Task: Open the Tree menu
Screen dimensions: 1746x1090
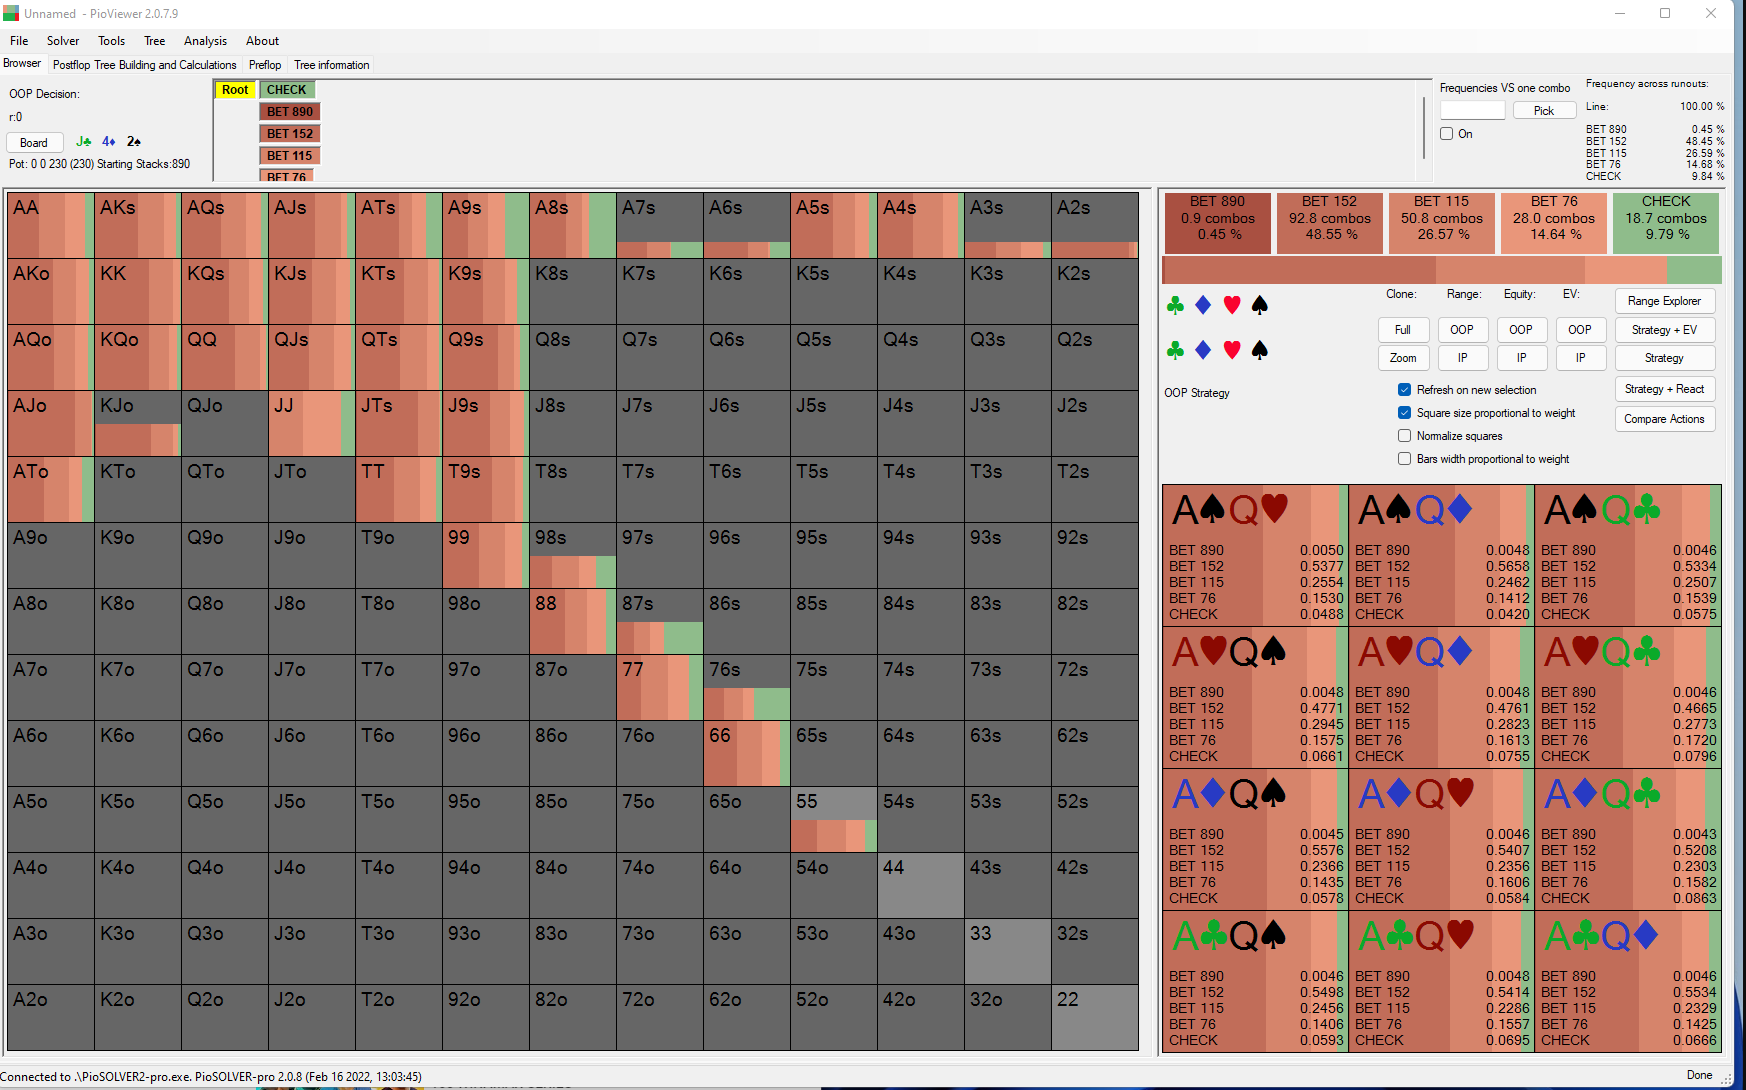Action: [x=155, y=41]
